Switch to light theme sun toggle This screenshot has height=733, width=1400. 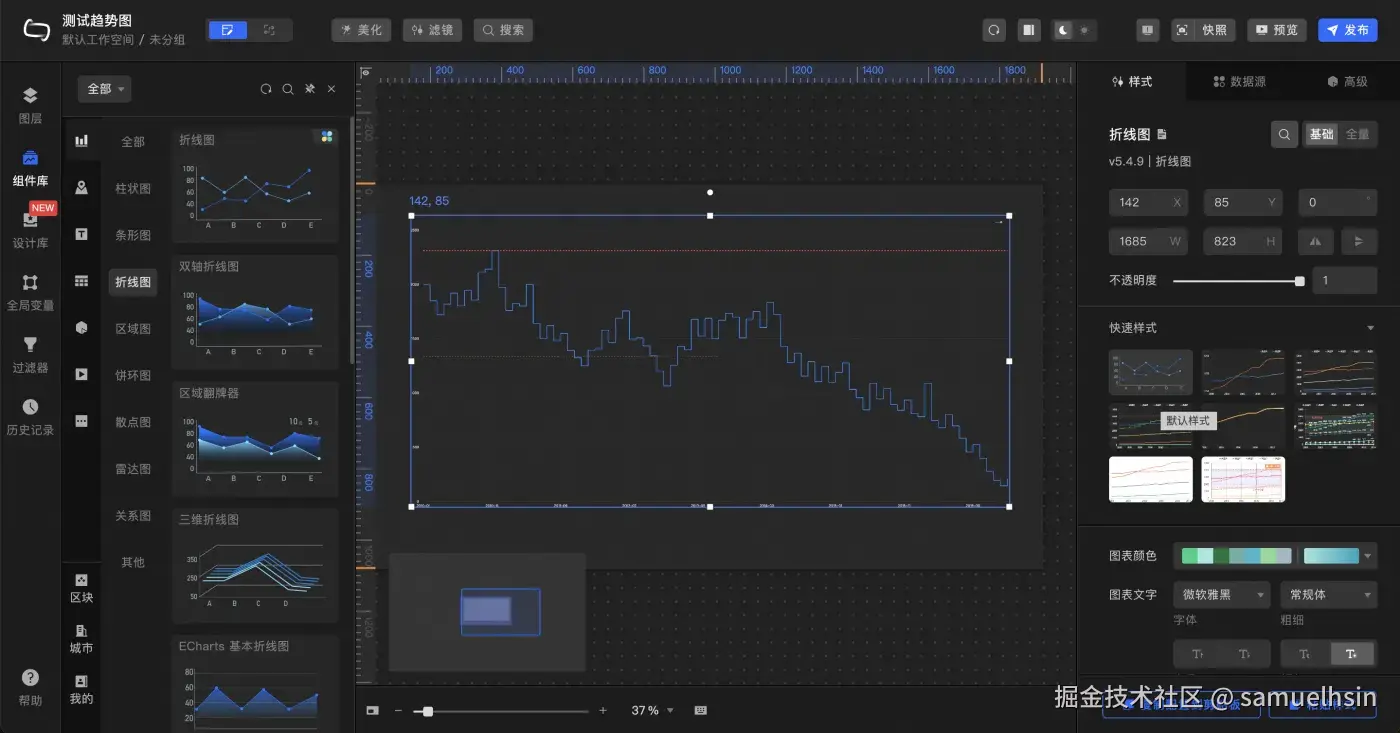(1084, 30)
